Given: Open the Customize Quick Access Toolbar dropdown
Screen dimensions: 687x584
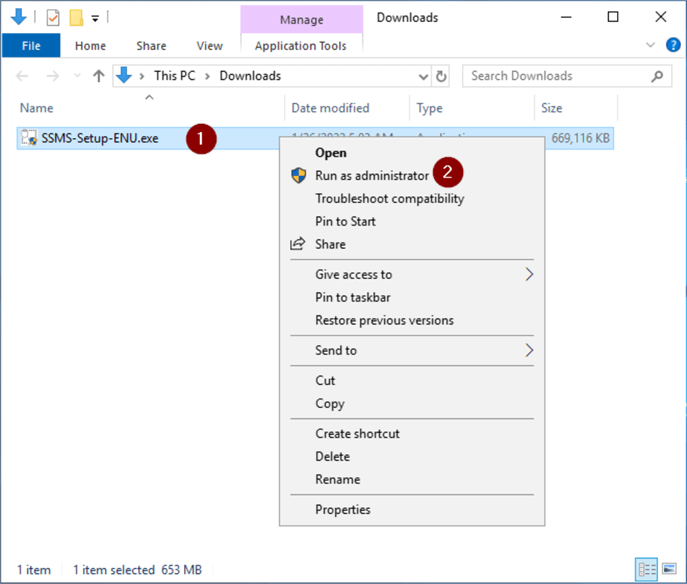Looking at the screenshot, I should [95, 18].
